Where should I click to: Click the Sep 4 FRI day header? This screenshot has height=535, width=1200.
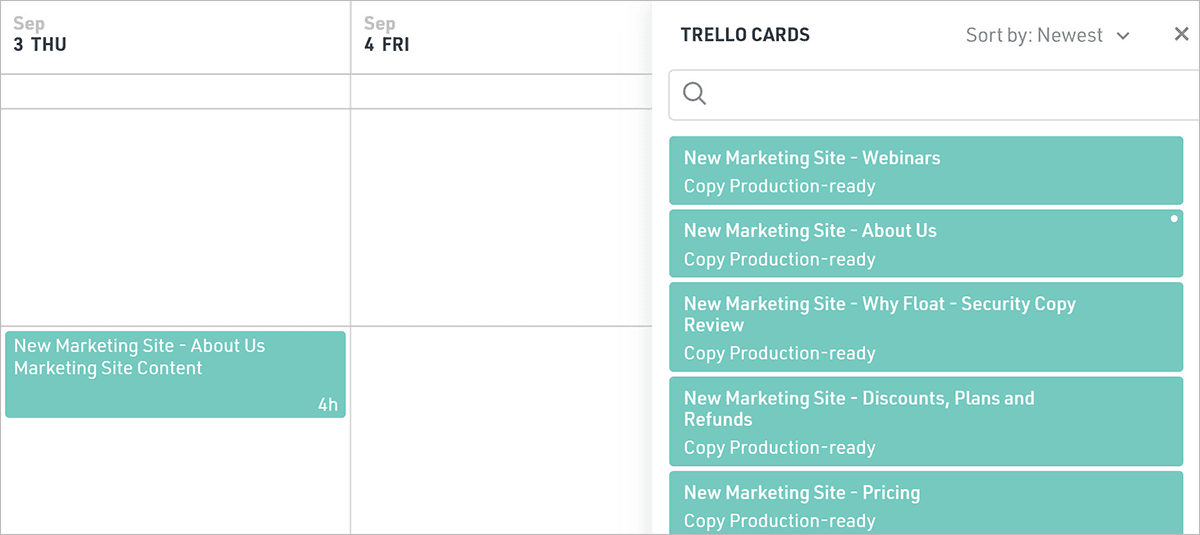pos(500,37)
